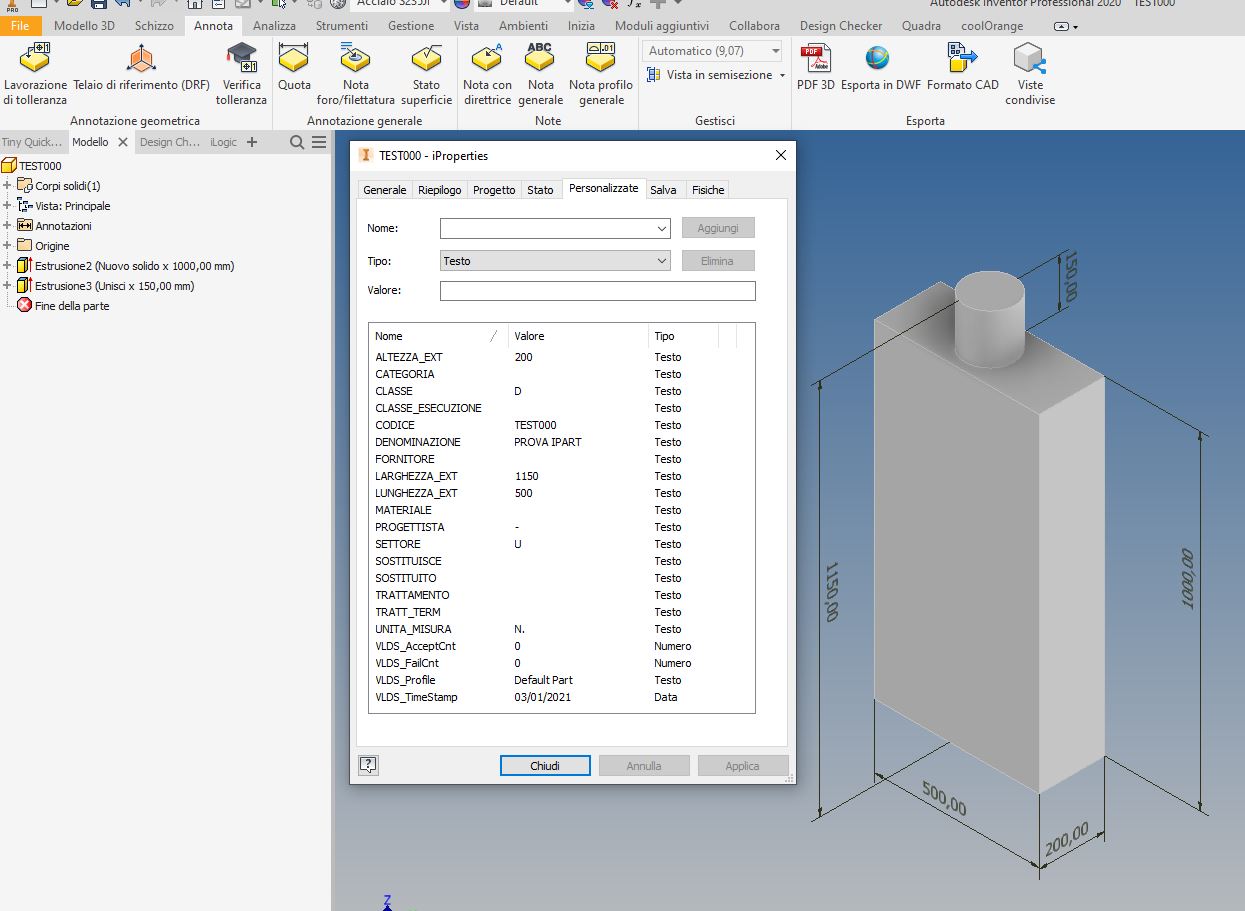Viewport: 1245px width, 911px height.
Task: Expand the Estrusione2 tree node
Action: tap(7, 266)
